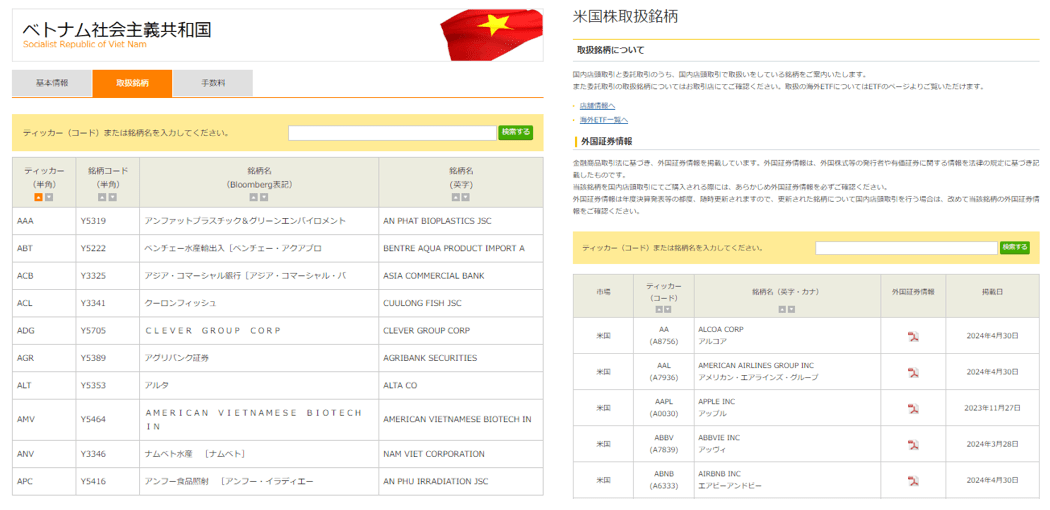Open the PDF document for AMERICAN AIRLINES GROUP
The width and height of the screenshot is (1050, 510).
click(x=912, y=372)
